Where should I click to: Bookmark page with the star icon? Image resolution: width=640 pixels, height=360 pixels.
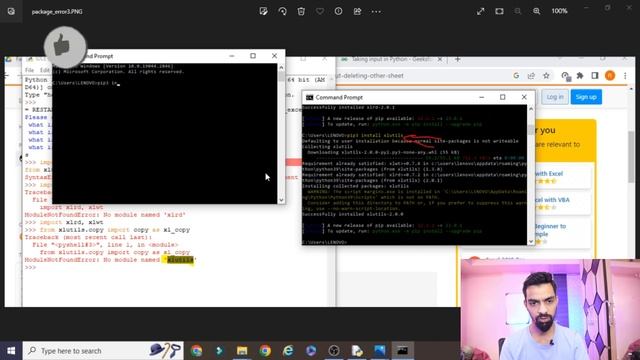click(546, 76)
